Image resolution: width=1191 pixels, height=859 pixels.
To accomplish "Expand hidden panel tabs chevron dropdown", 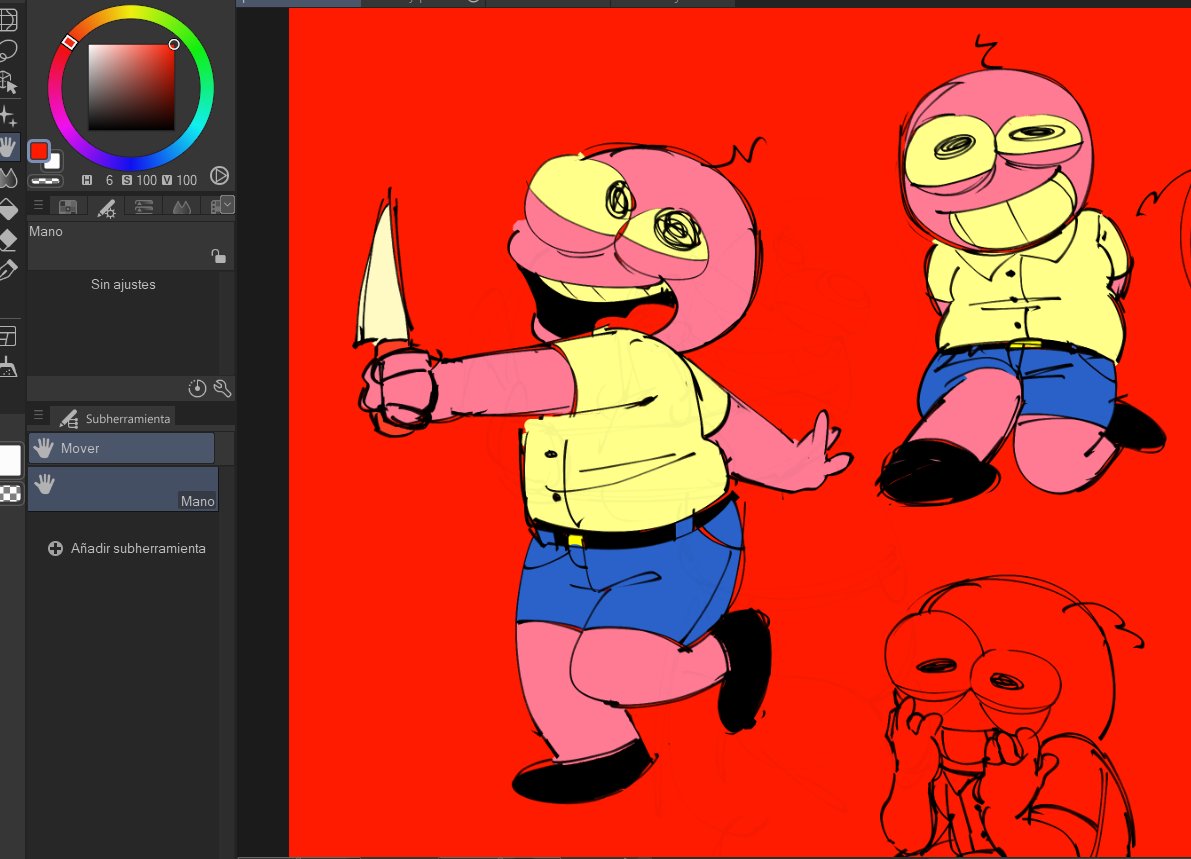I will (227, 204).
